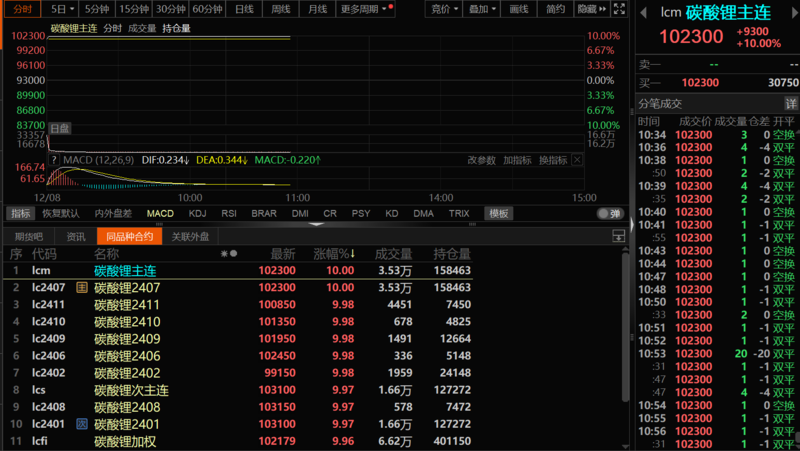
Task: Switch to the 关联外盘 tab
Action: click(x=190, y=237)
